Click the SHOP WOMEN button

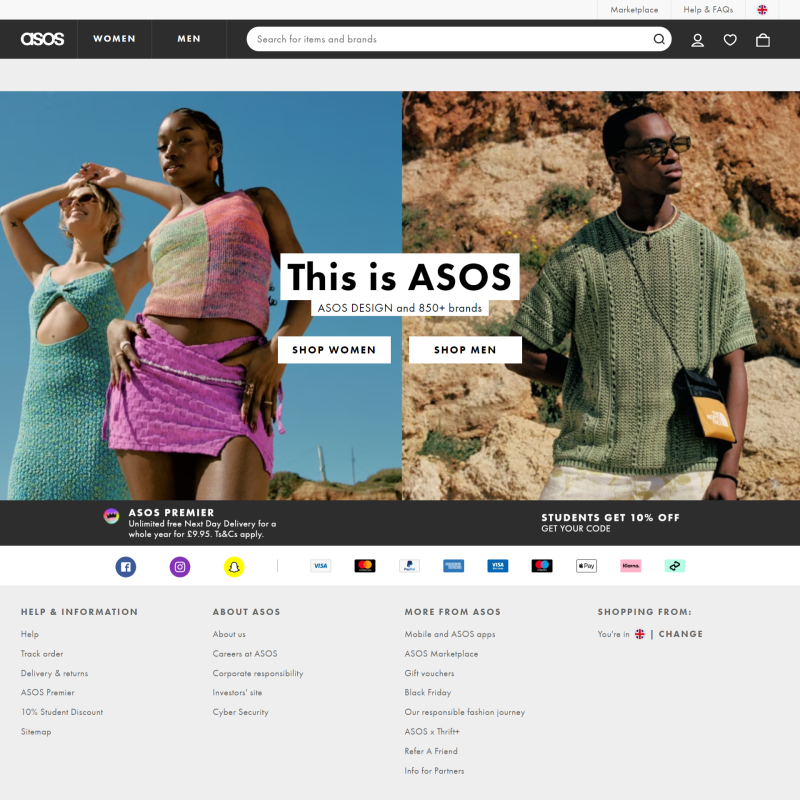tap(334, 350)
